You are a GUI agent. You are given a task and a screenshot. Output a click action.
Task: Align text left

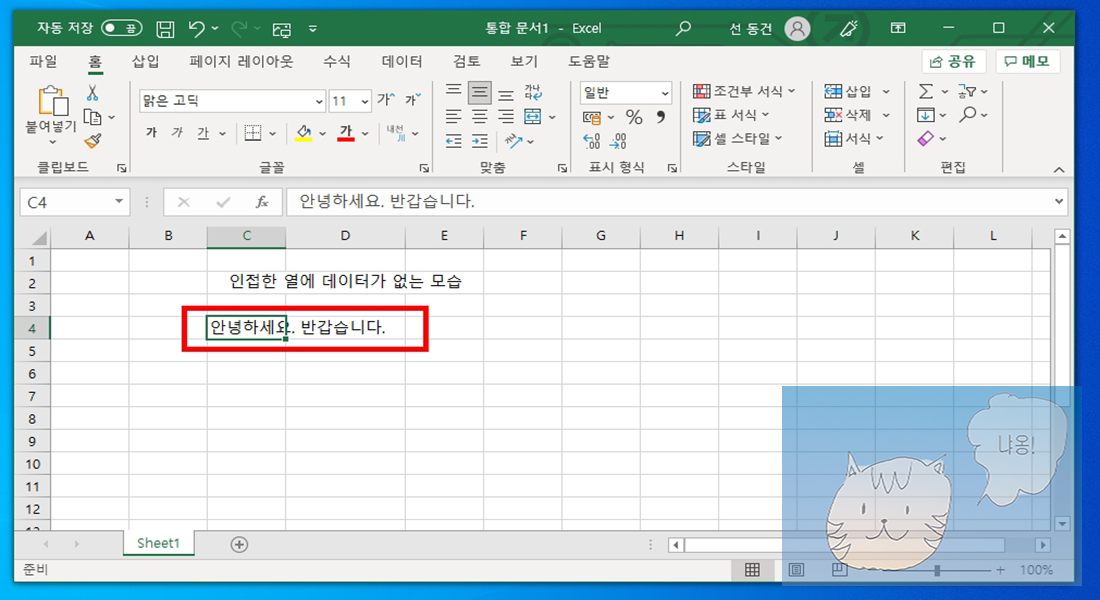[x=454, y=116]
